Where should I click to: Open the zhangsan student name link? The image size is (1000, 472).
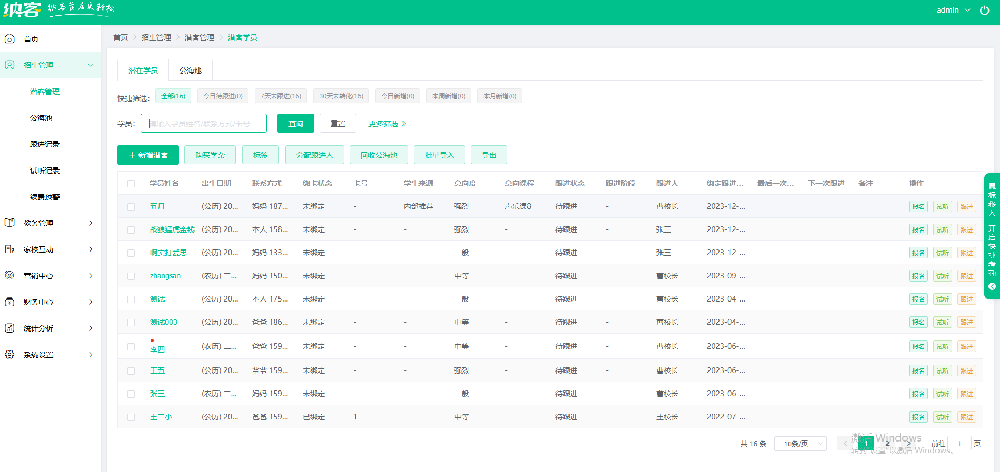[x=165, y=276]
